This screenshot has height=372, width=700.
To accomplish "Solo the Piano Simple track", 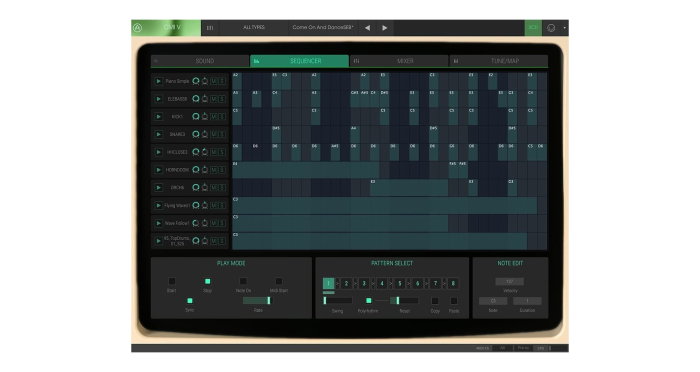I will (222, 81).
